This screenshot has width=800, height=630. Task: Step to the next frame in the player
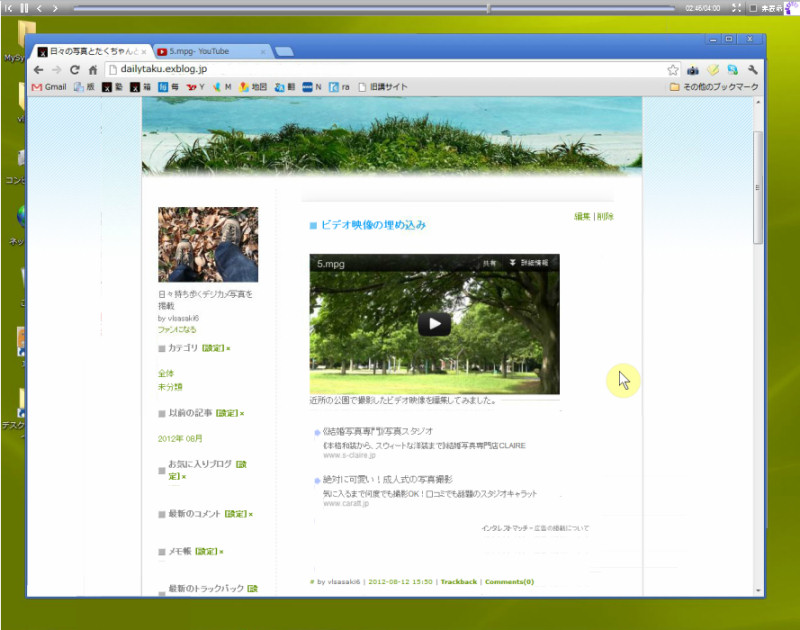[x=55, y=8]
